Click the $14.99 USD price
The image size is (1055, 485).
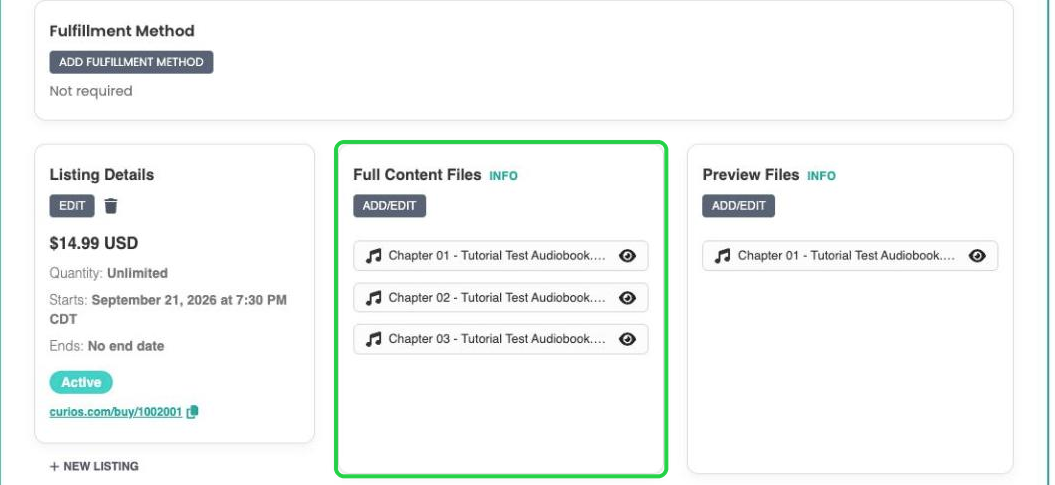tap(94, 243)
